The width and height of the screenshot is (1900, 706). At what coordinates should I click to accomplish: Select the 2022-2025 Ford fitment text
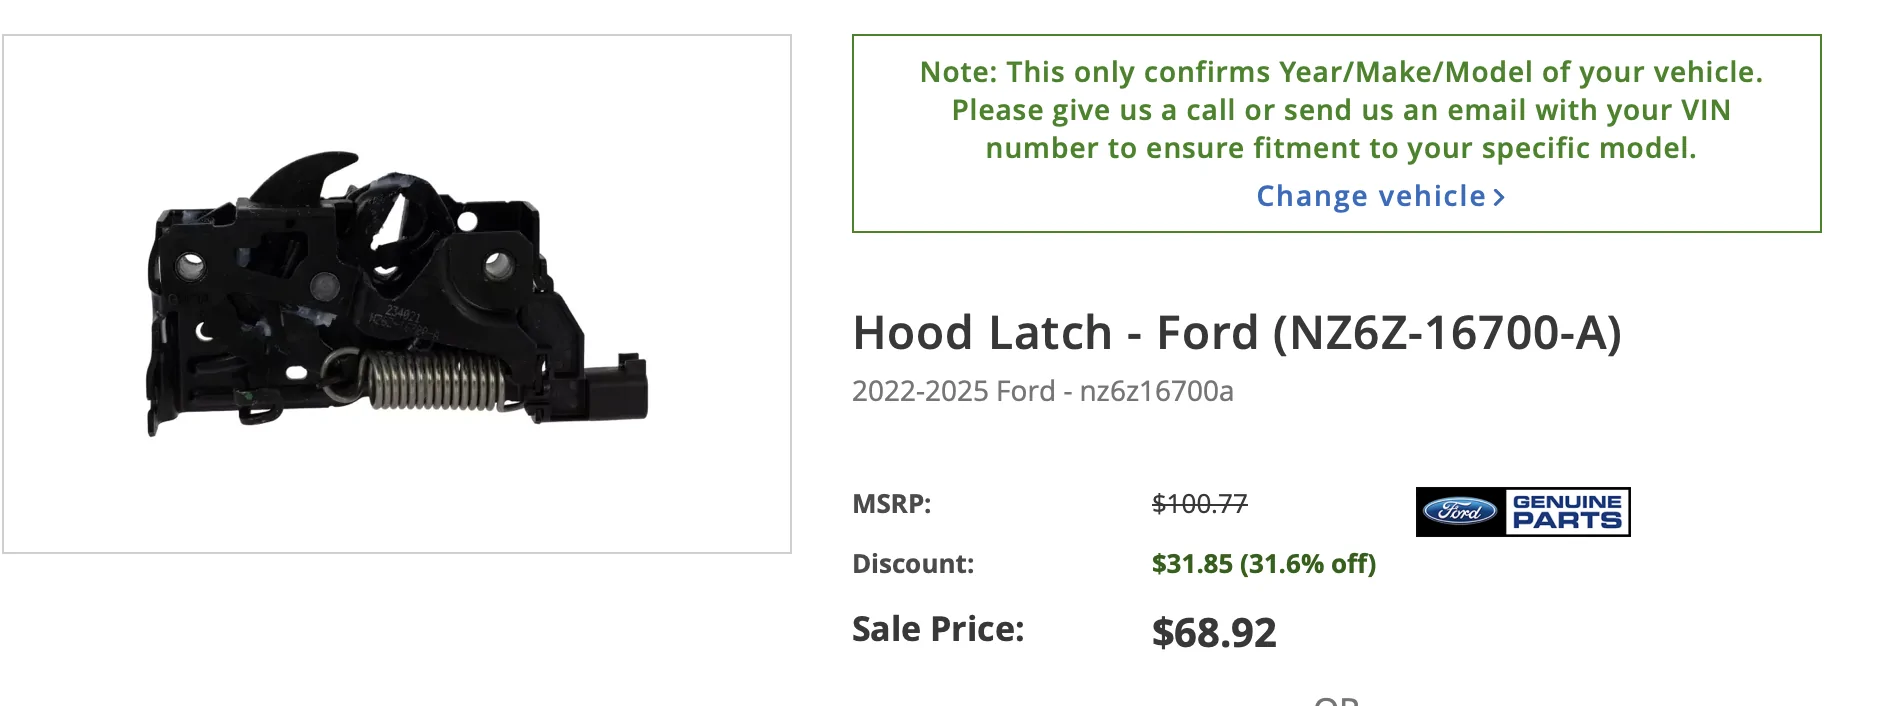click(x=1044, y=392)
